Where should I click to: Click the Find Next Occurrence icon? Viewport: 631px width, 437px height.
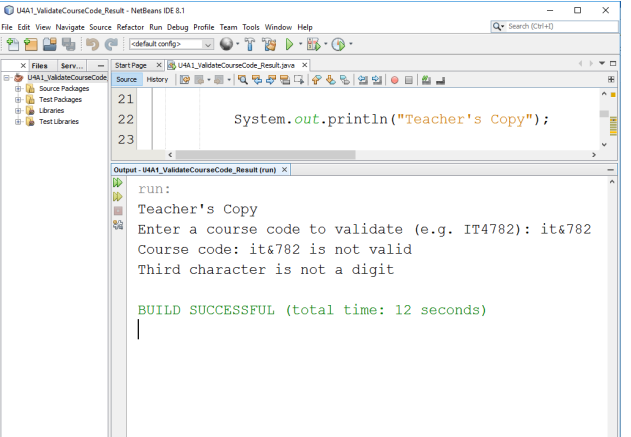[271, 80]
